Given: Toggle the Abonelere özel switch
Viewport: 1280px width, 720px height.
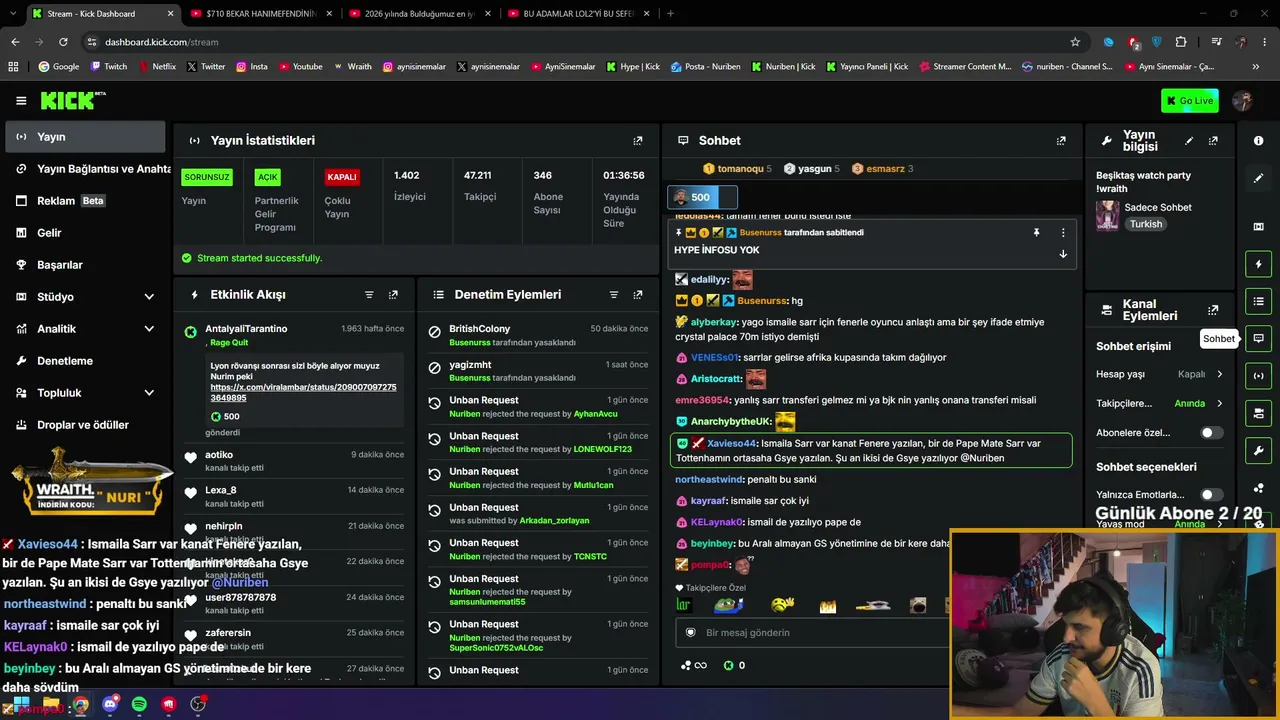Looking at the screenshot, I should point(1211,433).
